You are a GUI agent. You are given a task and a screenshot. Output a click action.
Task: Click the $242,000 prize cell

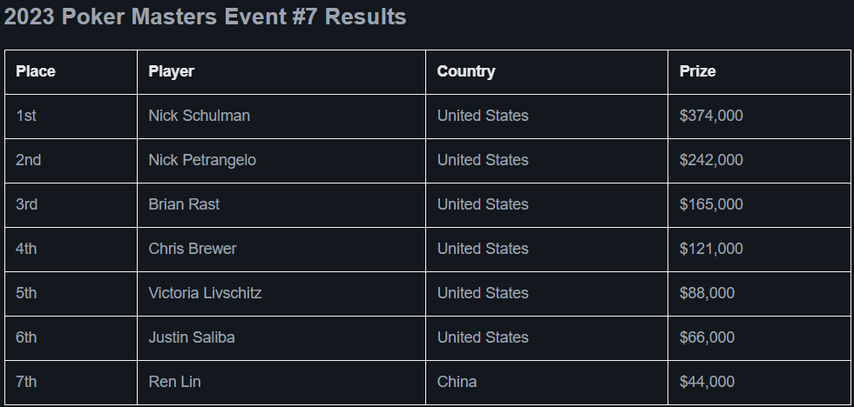pyautogui.click(x=759, y=161)
